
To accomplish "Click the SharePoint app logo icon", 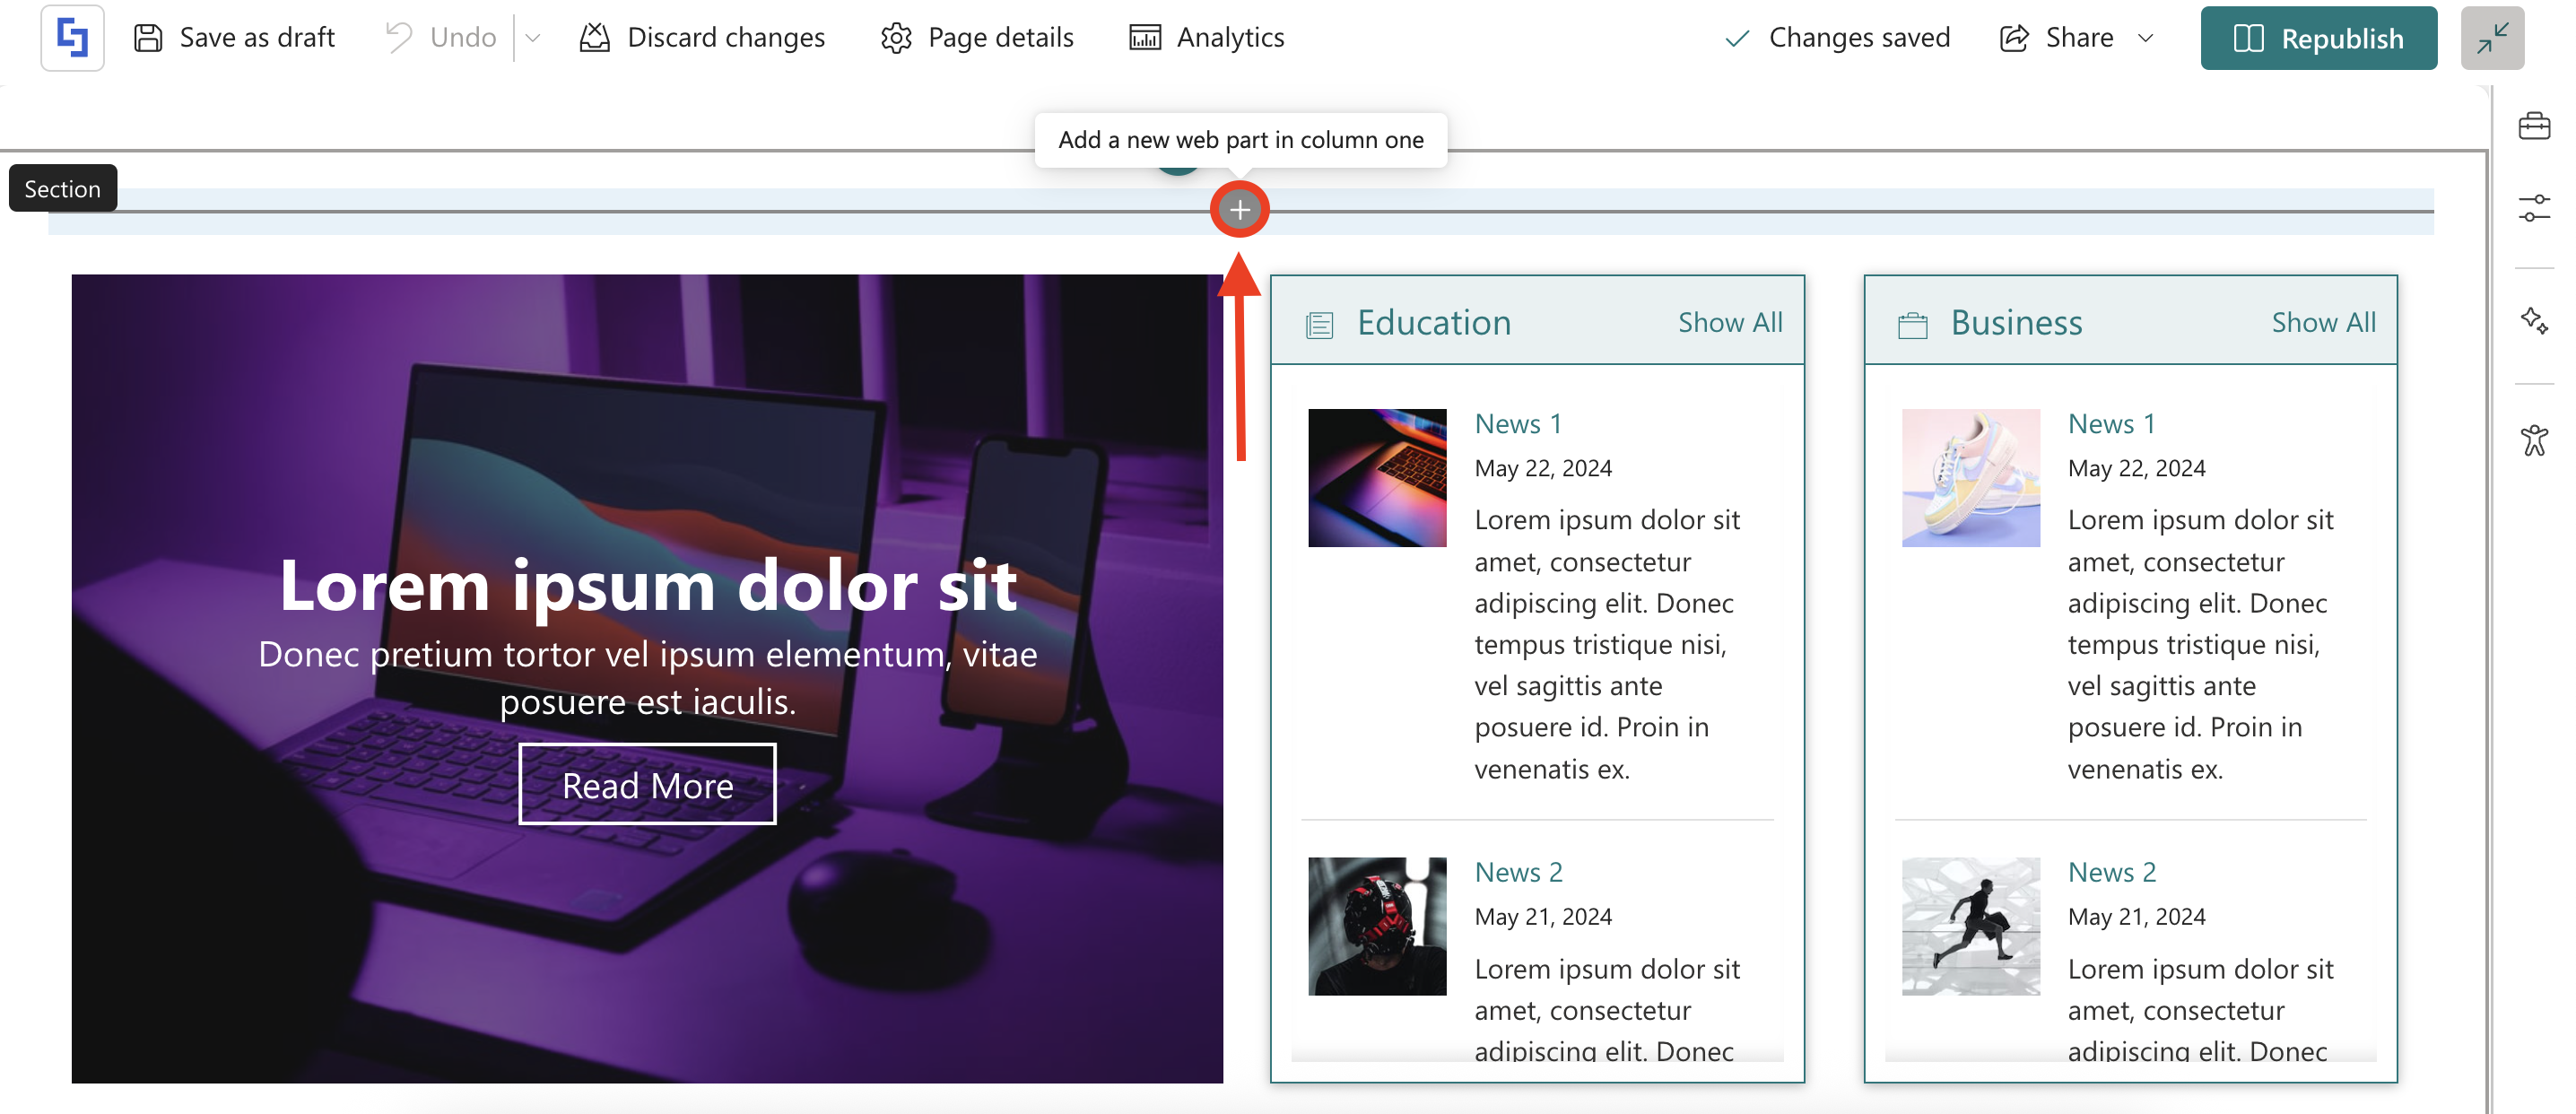I will [x=72, y=38].
